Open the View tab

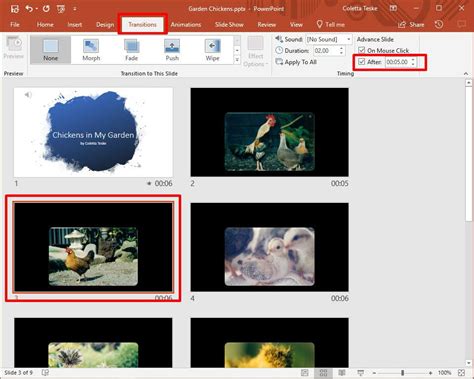(296, 24)
